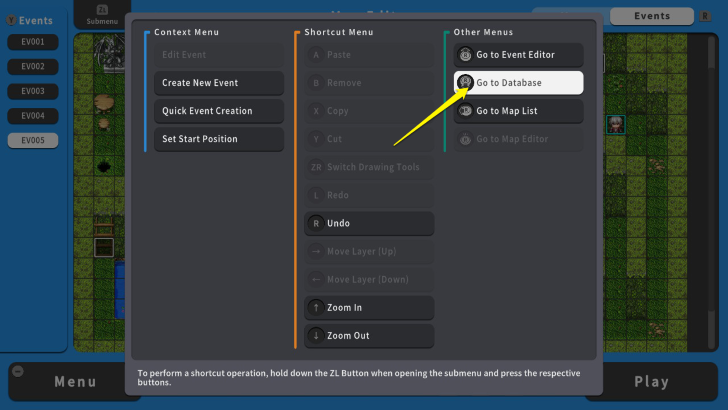Open the main Menu button
728x410 pixels.
pos(75,381)
